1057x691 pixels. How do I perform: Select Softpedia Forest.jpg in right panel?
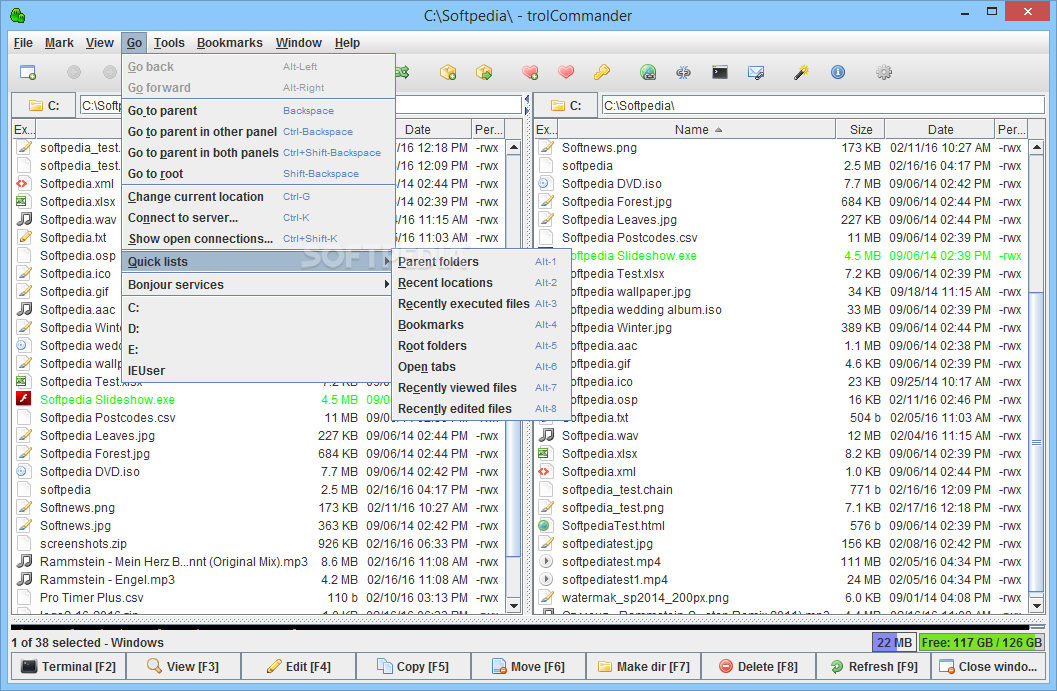pyautogui.click(x=782, y=202)
